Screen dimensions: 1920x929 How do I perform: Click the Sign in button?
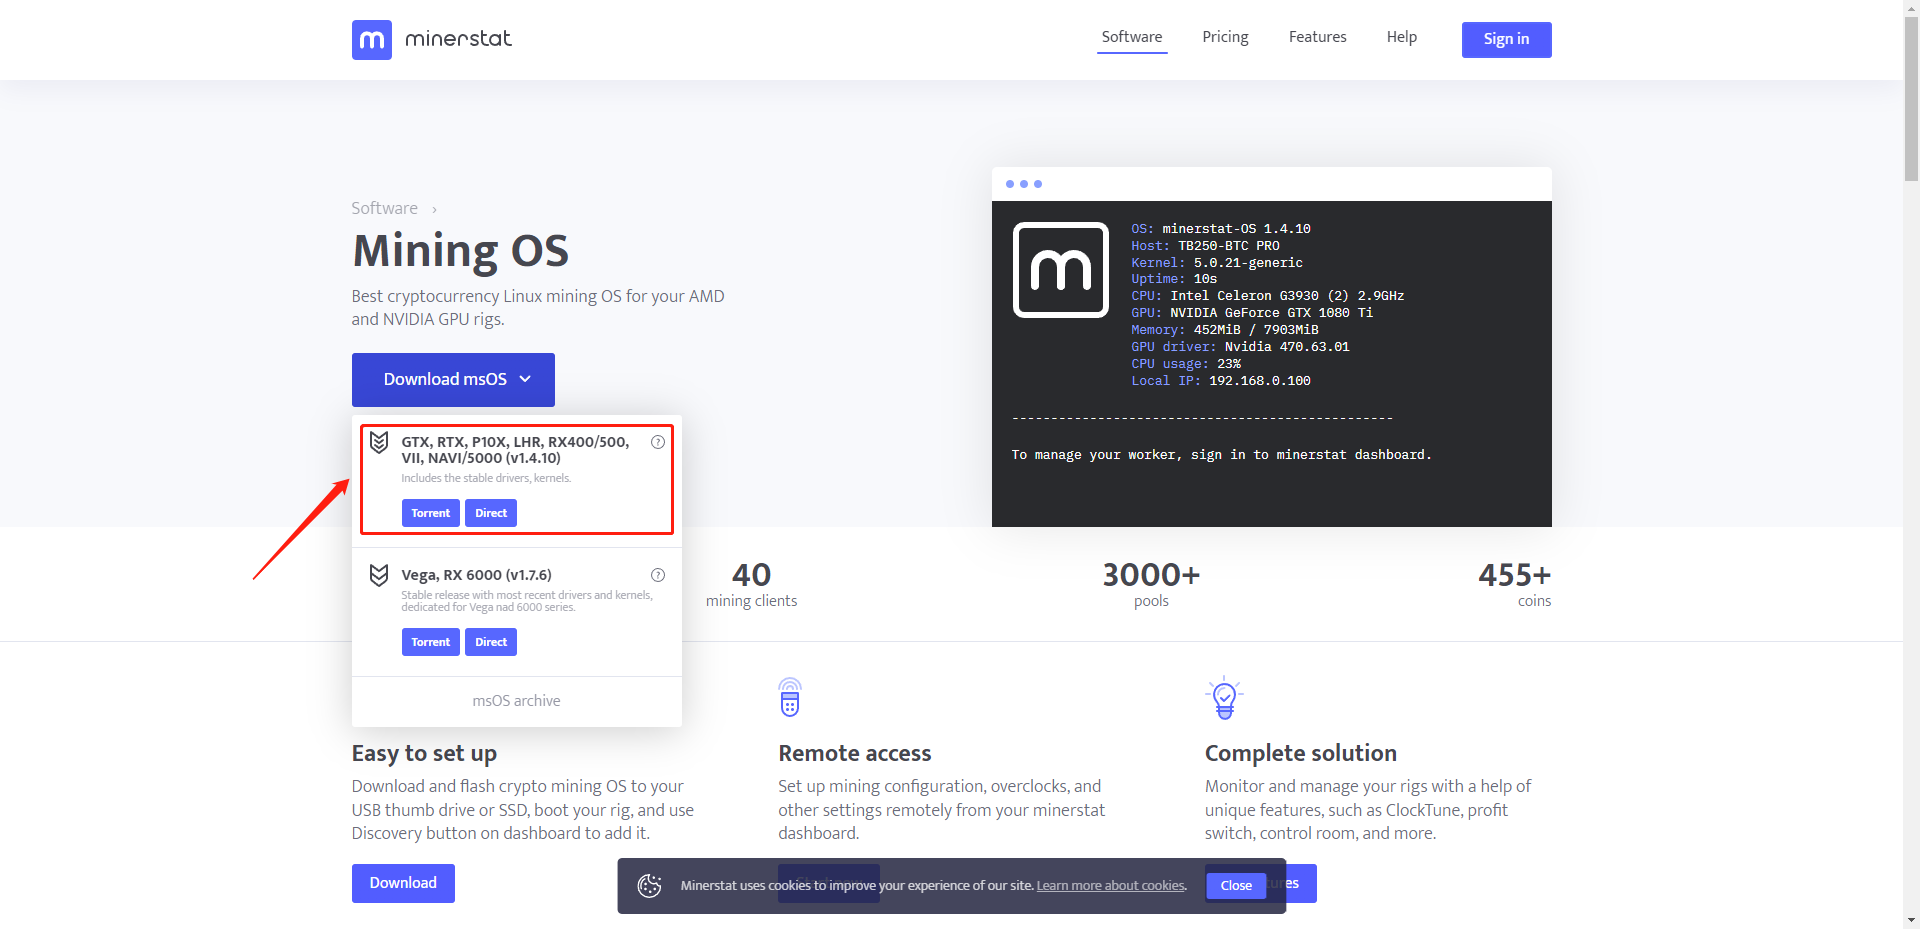[1507, 40]
